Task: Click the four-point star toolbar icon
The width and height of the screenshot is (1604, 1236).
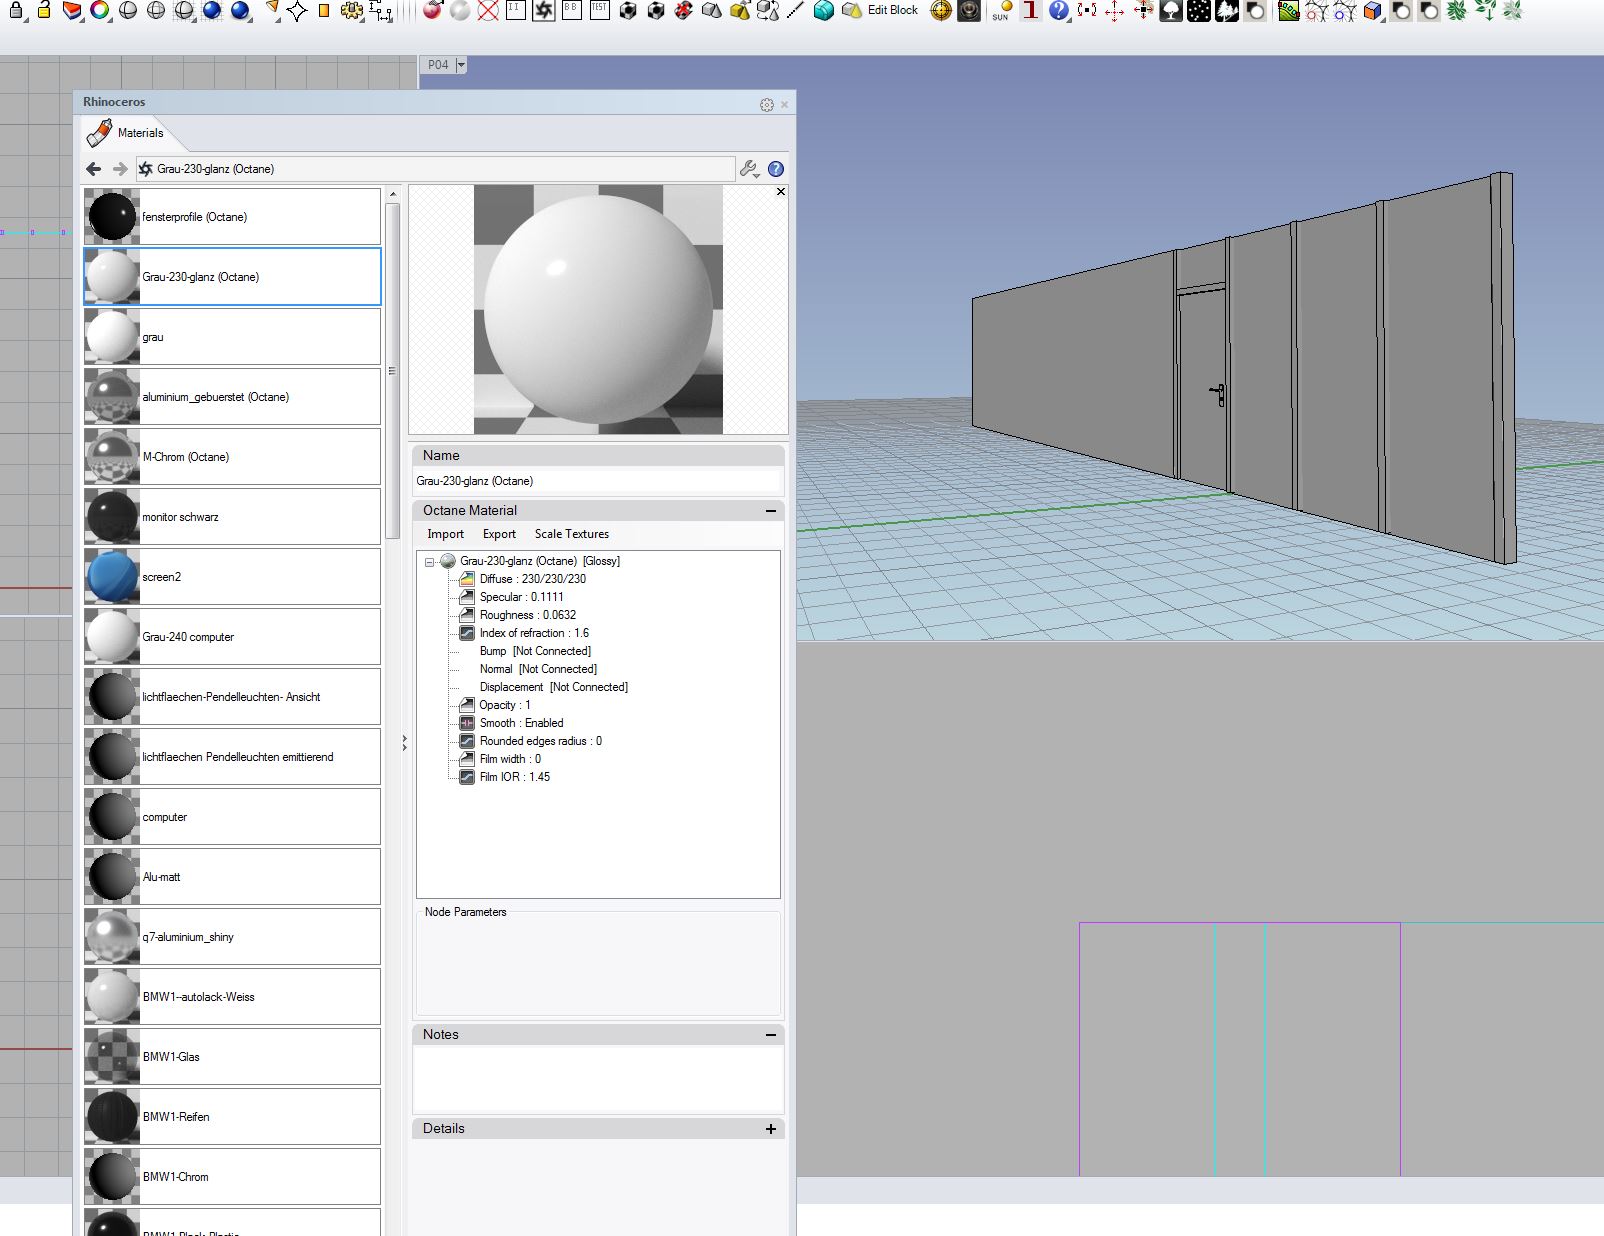Action: point(297,11)
